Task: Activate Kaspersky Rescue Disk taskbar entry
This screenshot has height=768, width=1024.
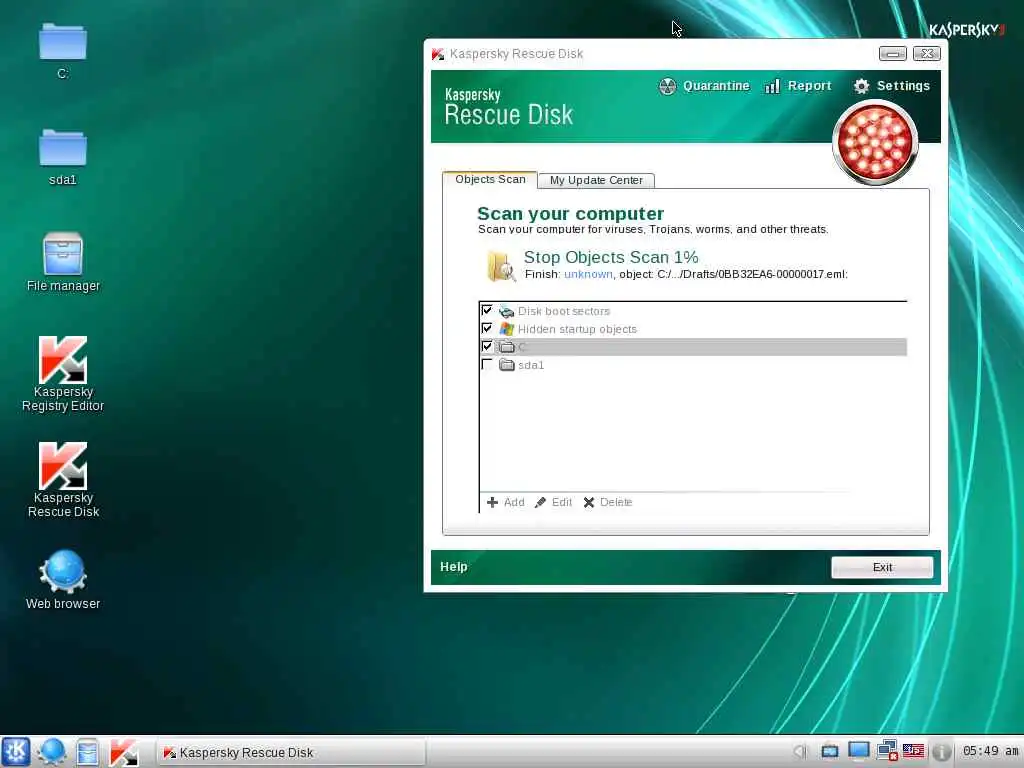Action: [291, 752]
